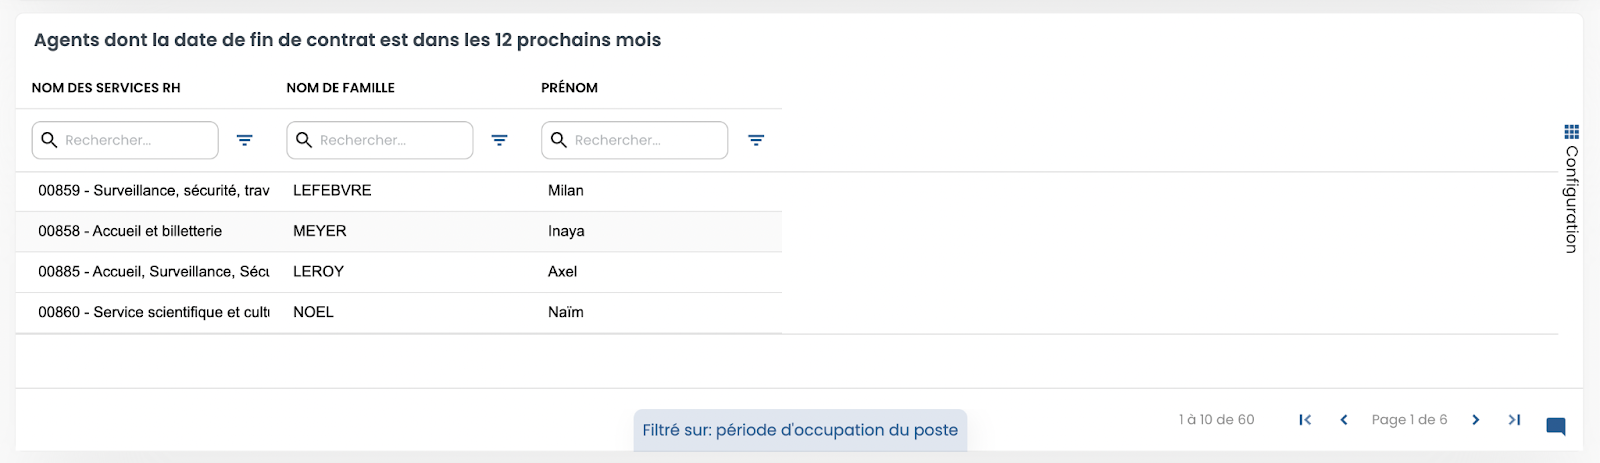Expand the Configuration side panel
The height and width of the screenshot is (463, 1600).
(1571, 188)
